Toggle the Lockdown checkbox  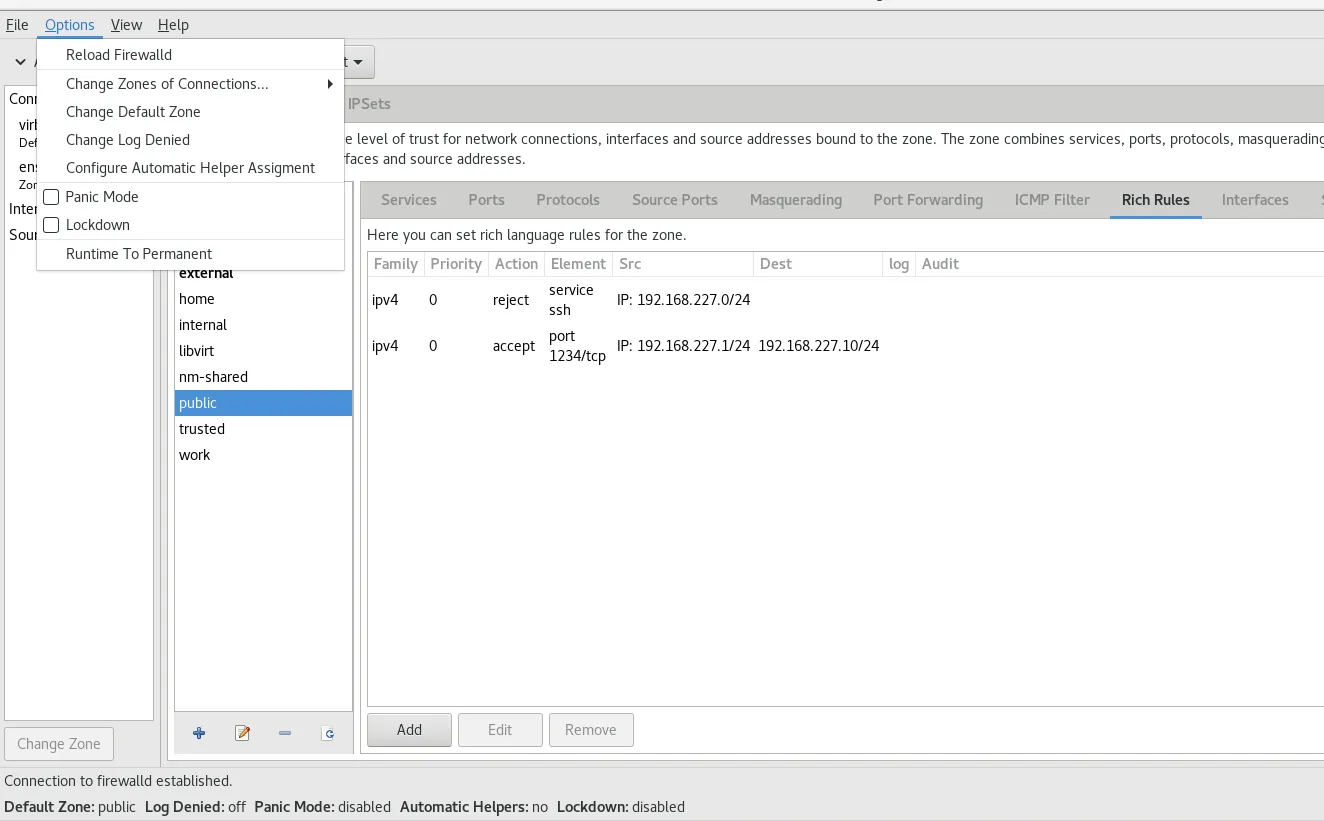tap(51, 225)
